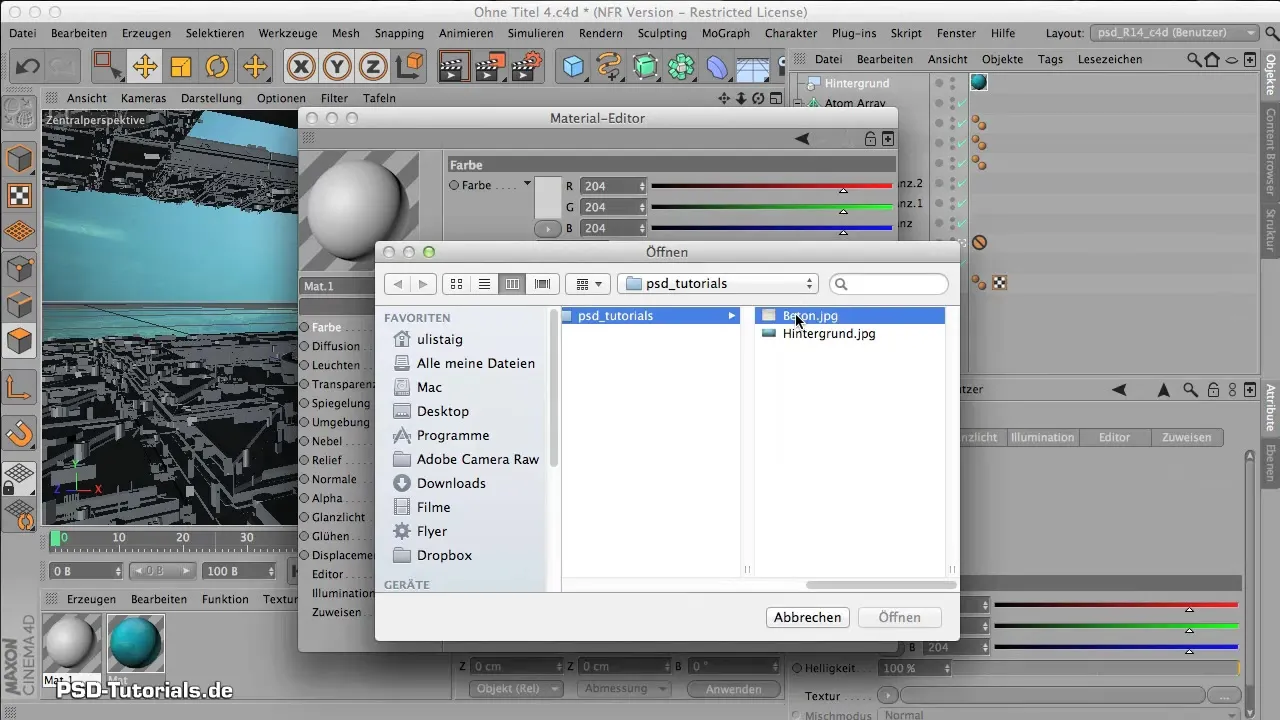Open the psd_tutorials folder path dropdown
Screen dimensions: 1280x720
718,284
